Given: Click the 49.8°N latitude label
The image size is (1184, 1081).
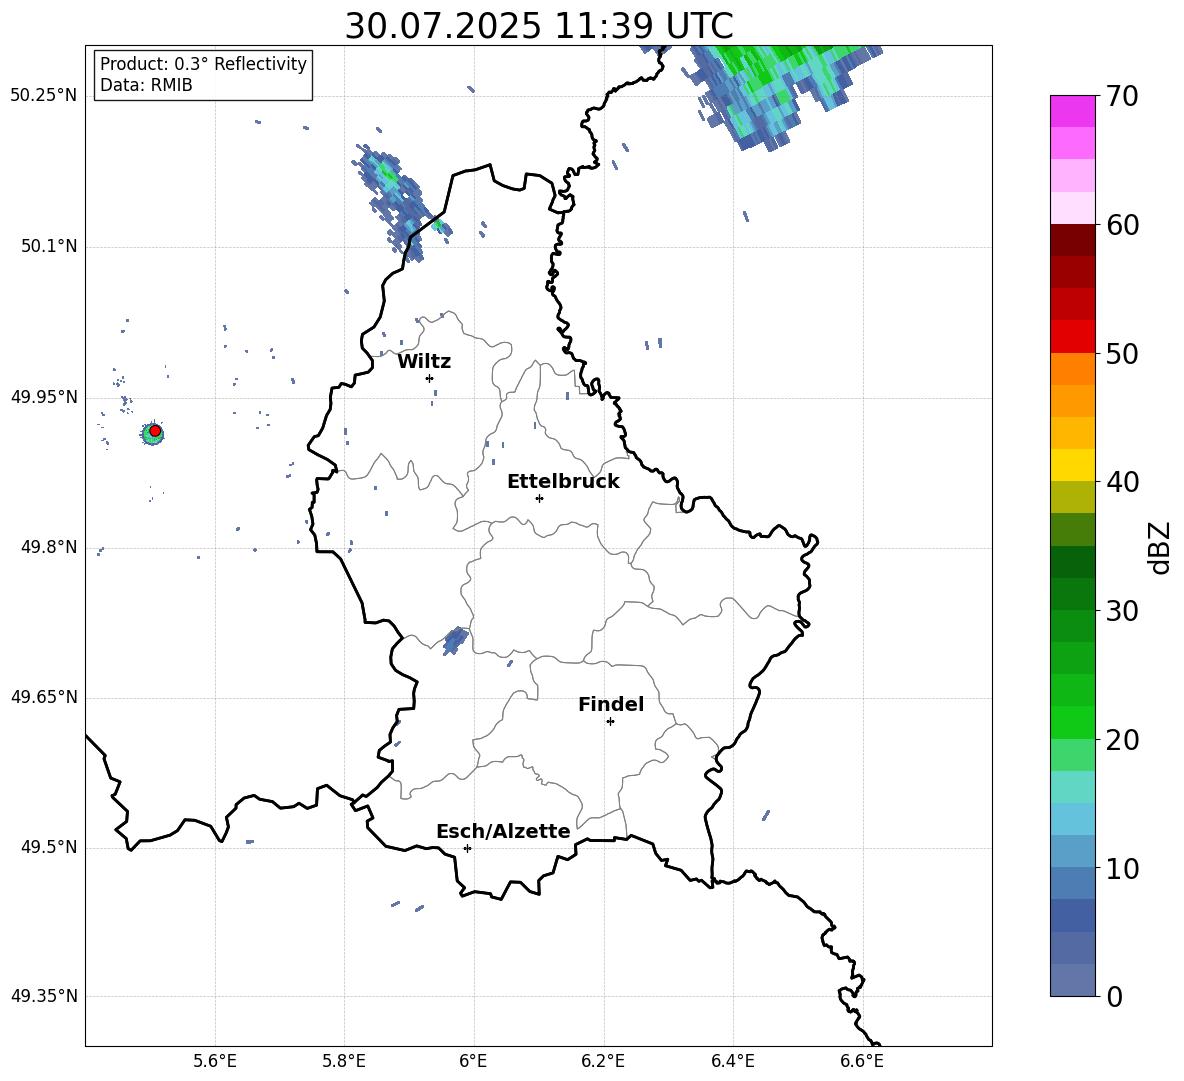Looking at the screenshot, I should click(49, 547).
